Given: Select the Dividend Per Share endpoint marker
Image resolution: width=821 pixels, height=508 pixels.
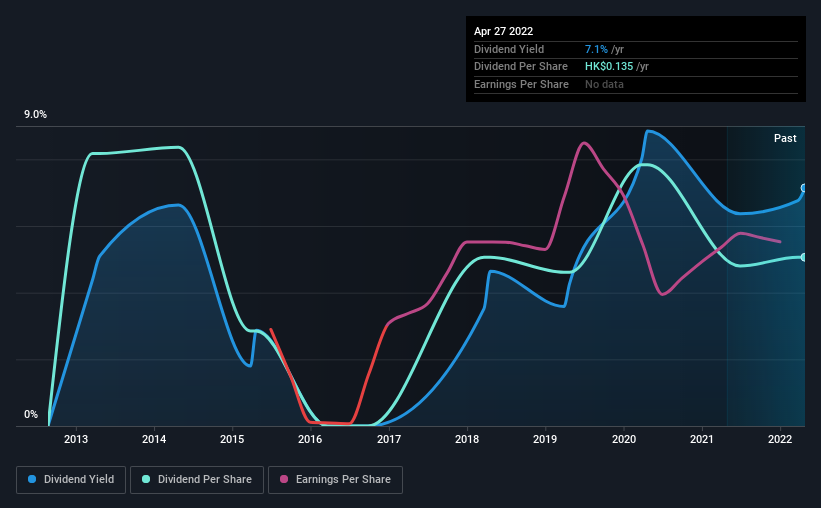Looking at the screenshot, I should pyautogui.click(x=803, y=257).
